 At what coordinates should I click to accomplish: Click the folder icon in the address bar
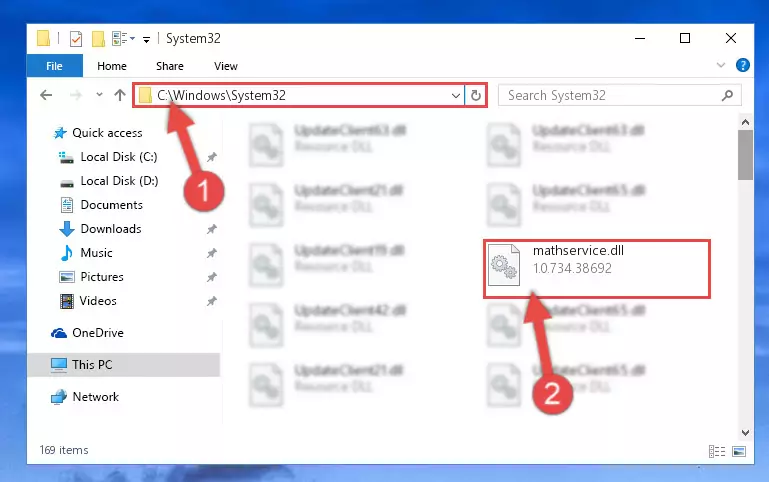(x=145, y=95)
